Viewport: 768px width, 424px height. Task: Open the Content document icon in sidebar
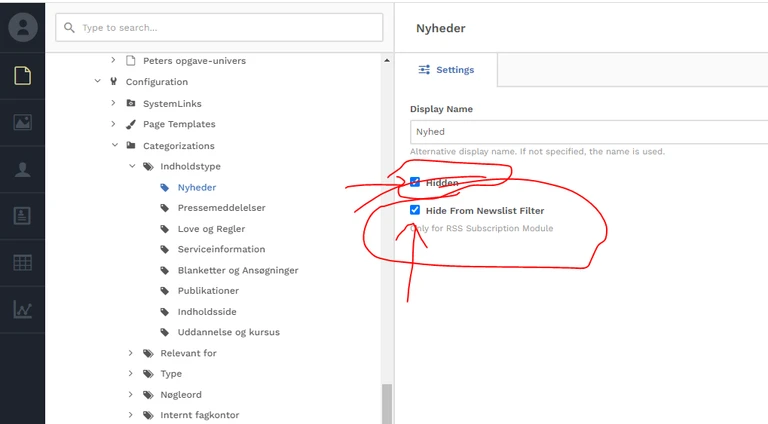[22, 75]
